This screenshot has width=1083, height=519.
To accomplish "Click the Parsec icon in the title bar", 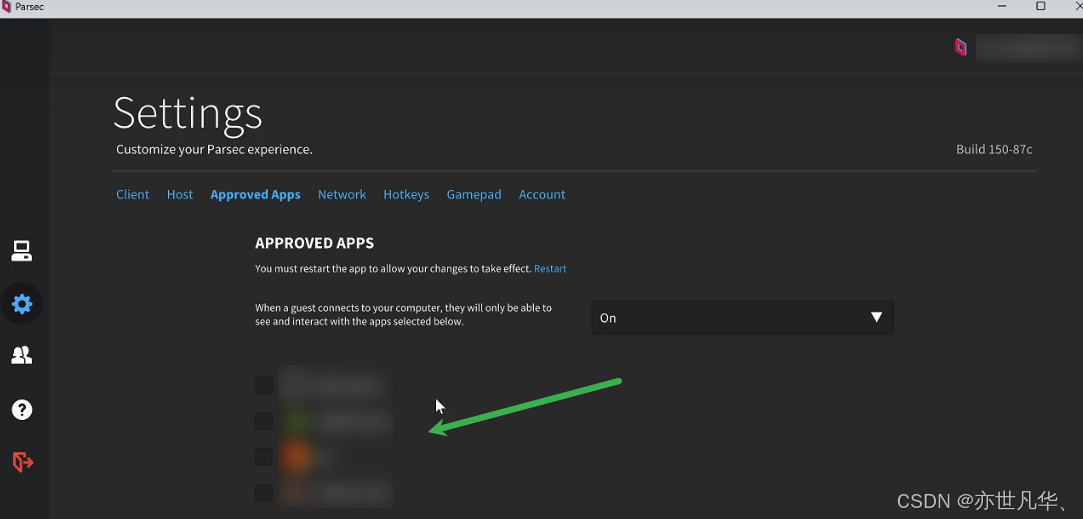I will click(x=6, y=6).
